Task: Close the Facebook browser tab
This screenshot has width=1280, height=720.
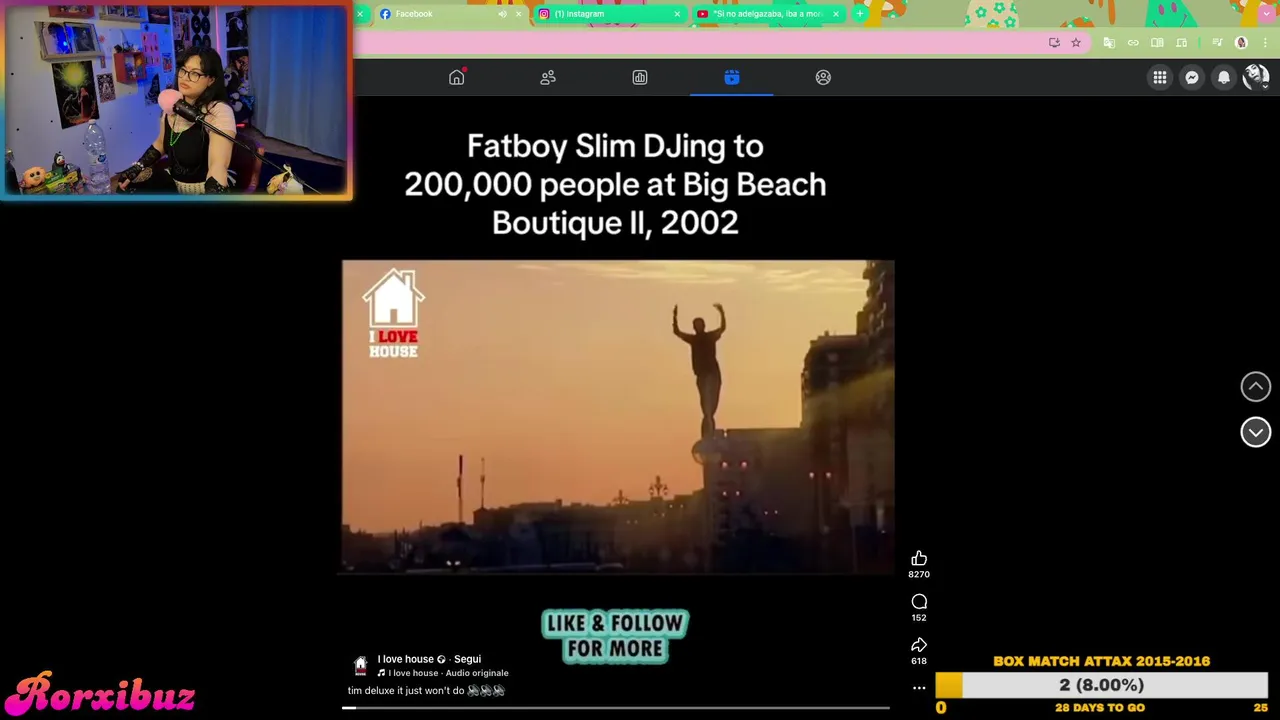Action: coord(518,14)
